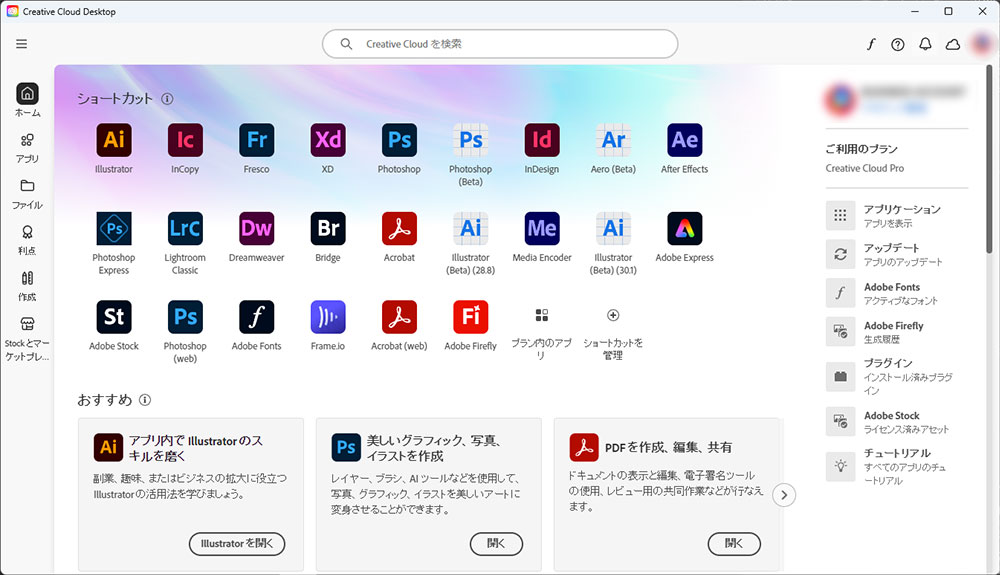Click the notifications bell icon

click(925, 44)
